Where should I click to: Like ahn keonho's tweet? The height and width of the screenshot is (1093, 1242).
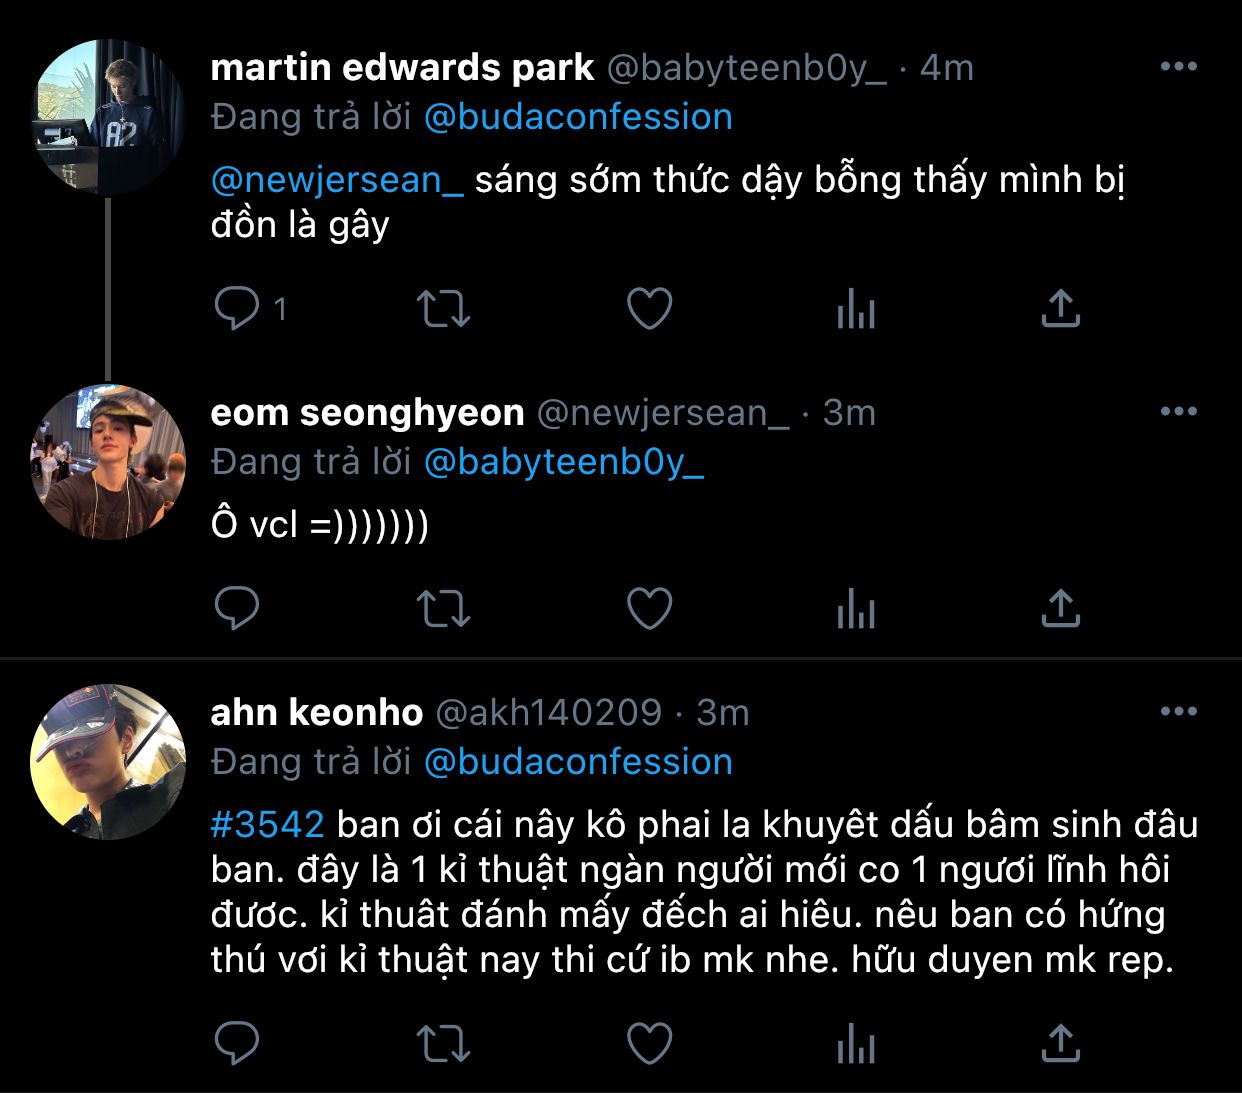(649, 1043)
